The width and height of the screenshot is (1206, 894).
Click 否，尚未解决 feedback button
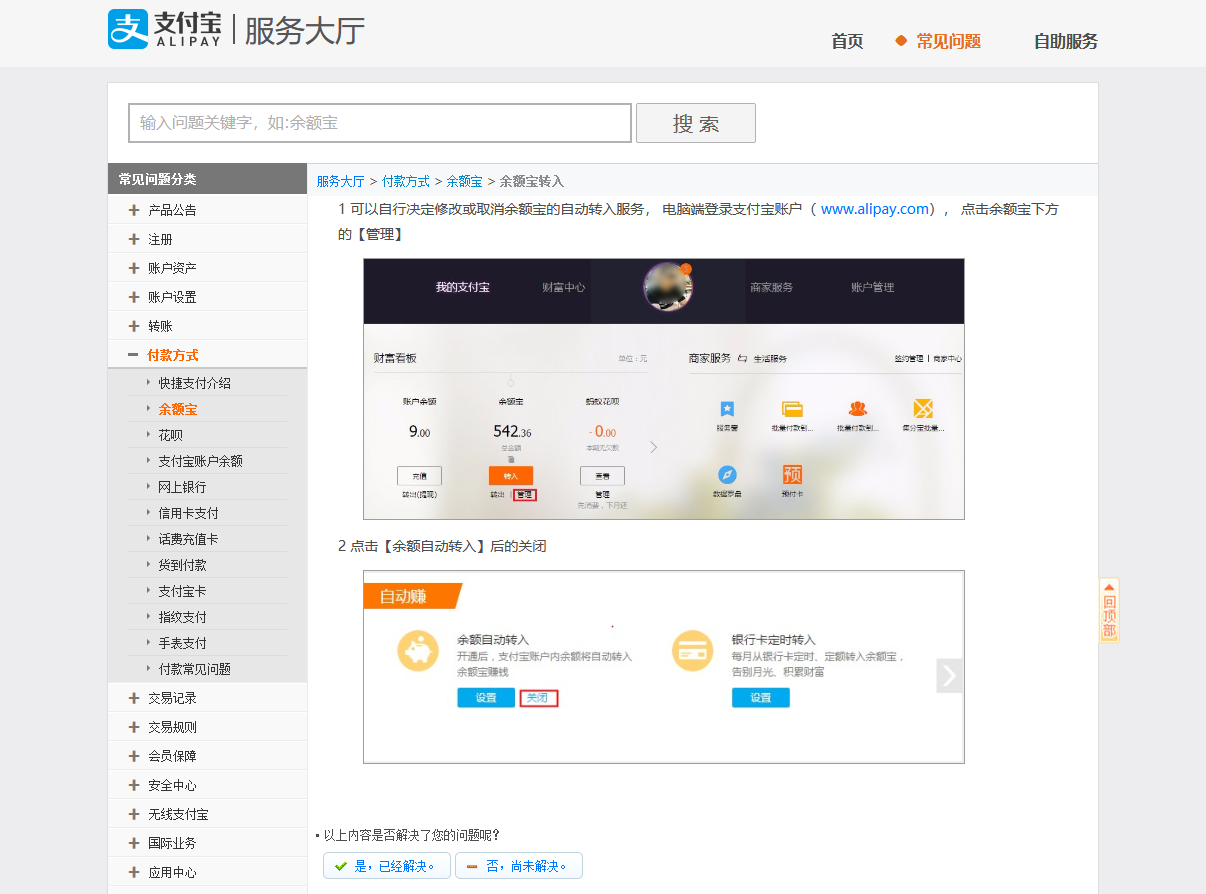[x=519, y=866]
